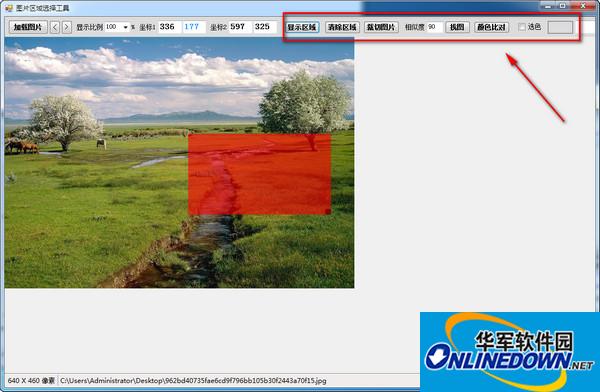The height and width of the screenshot is (392, 600).
Task: Close the window
Action: pyautogui.click(x=583, y=6)
